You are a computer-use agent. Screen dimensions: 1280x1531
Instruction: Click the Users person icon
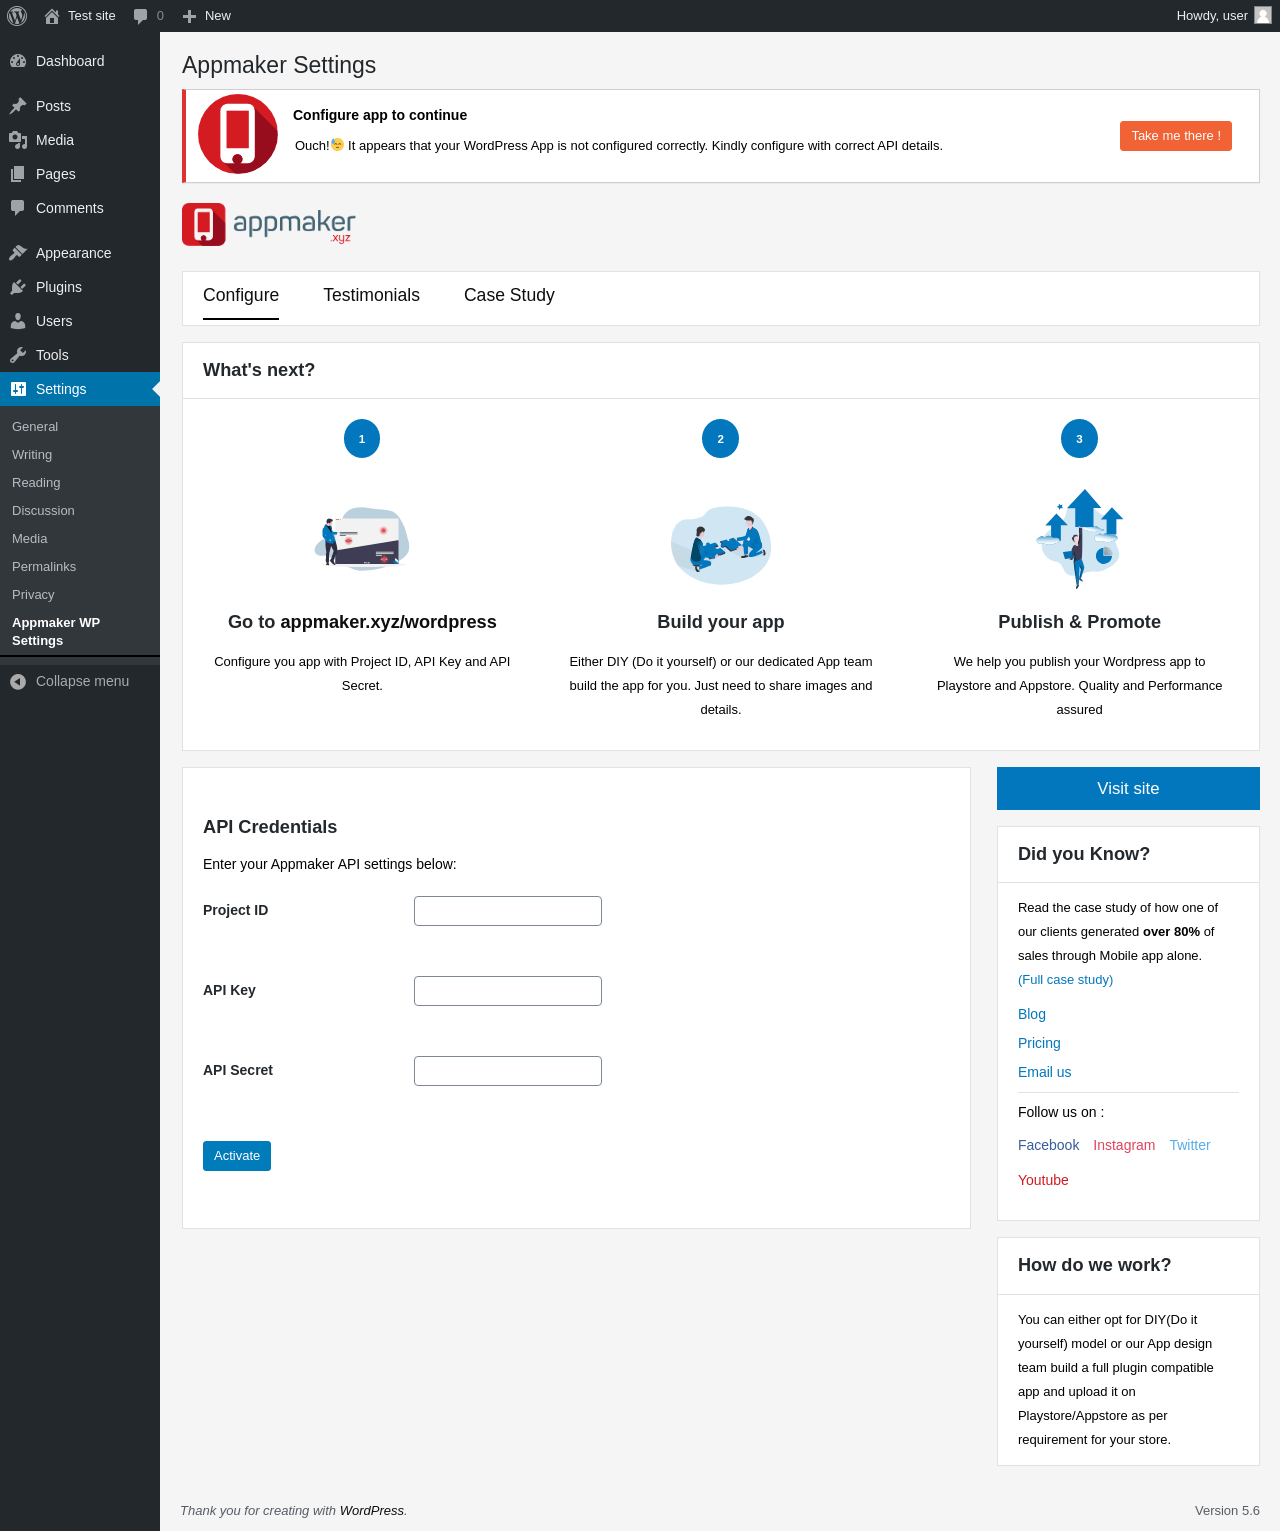coord(18,321)
